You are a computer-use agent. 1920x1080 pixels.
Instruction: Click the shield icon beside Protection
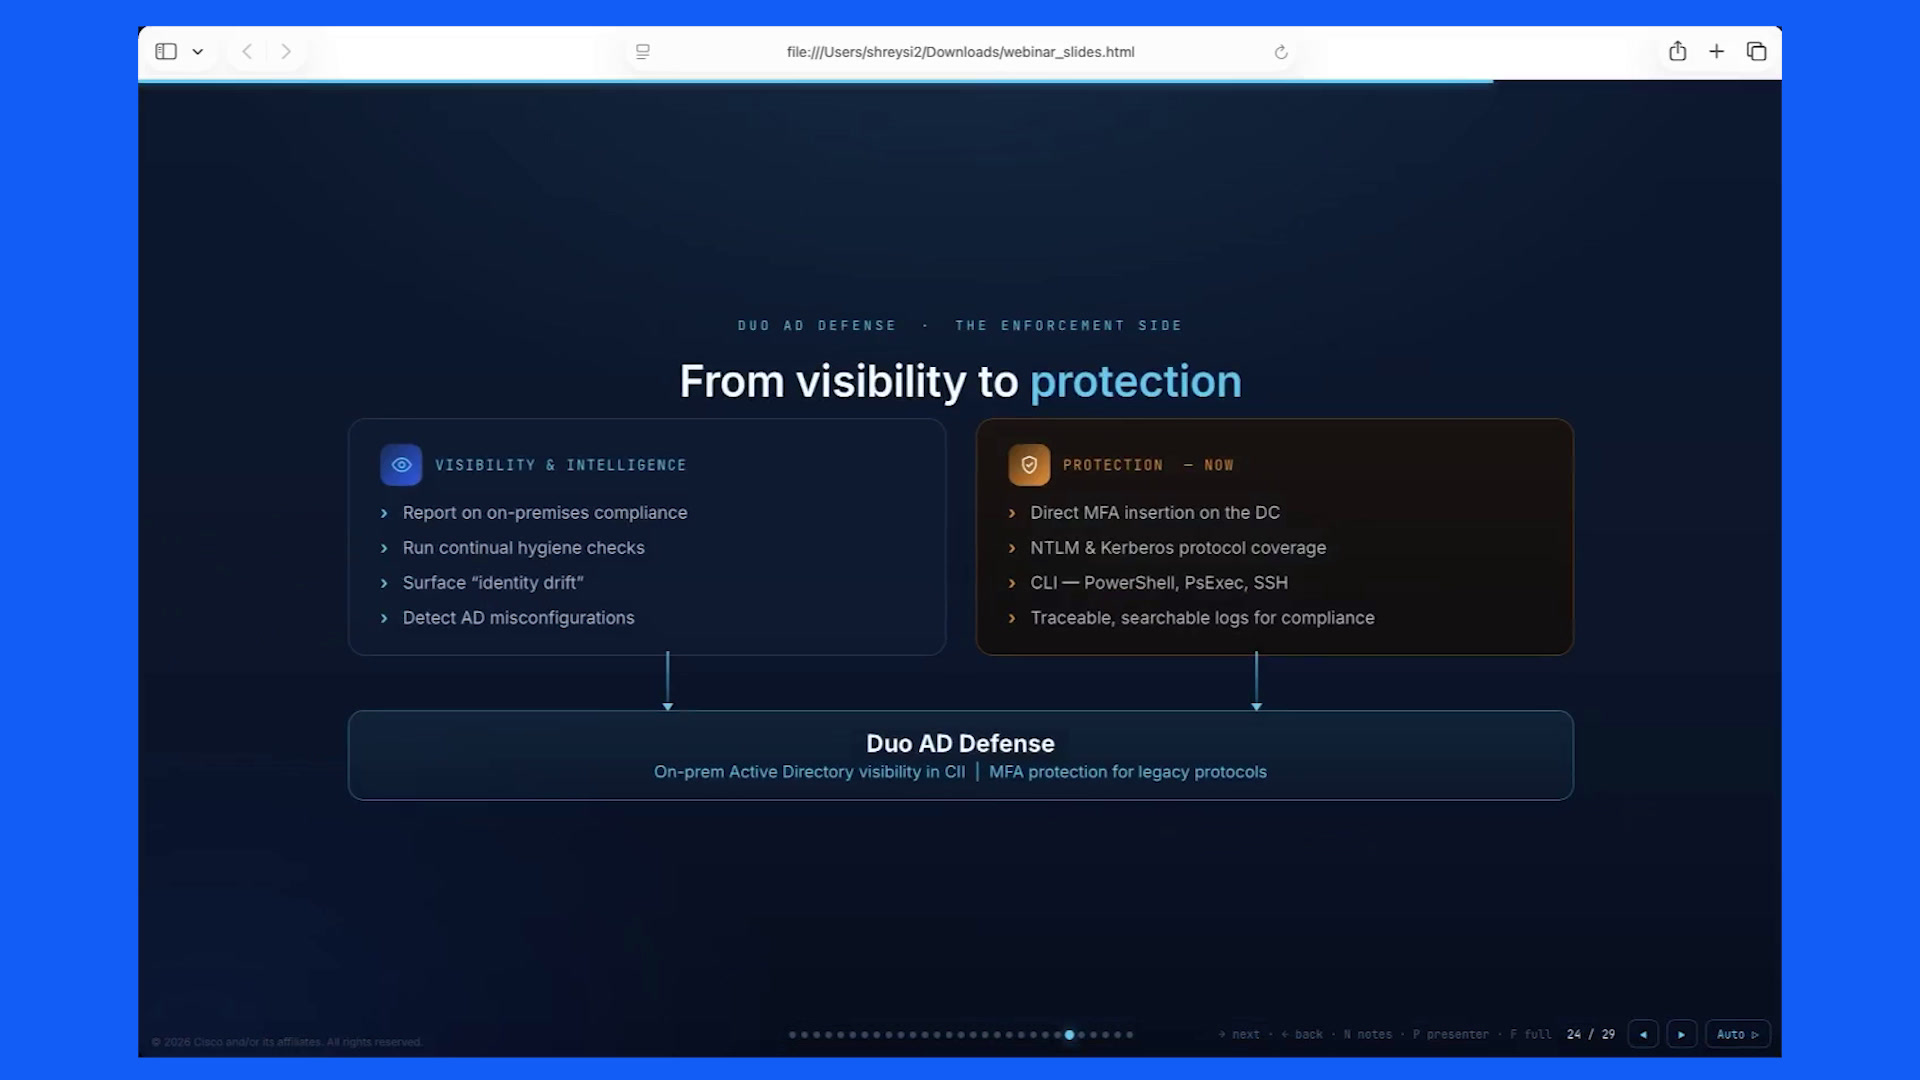pyautogui.click(x=1029, y=465)
